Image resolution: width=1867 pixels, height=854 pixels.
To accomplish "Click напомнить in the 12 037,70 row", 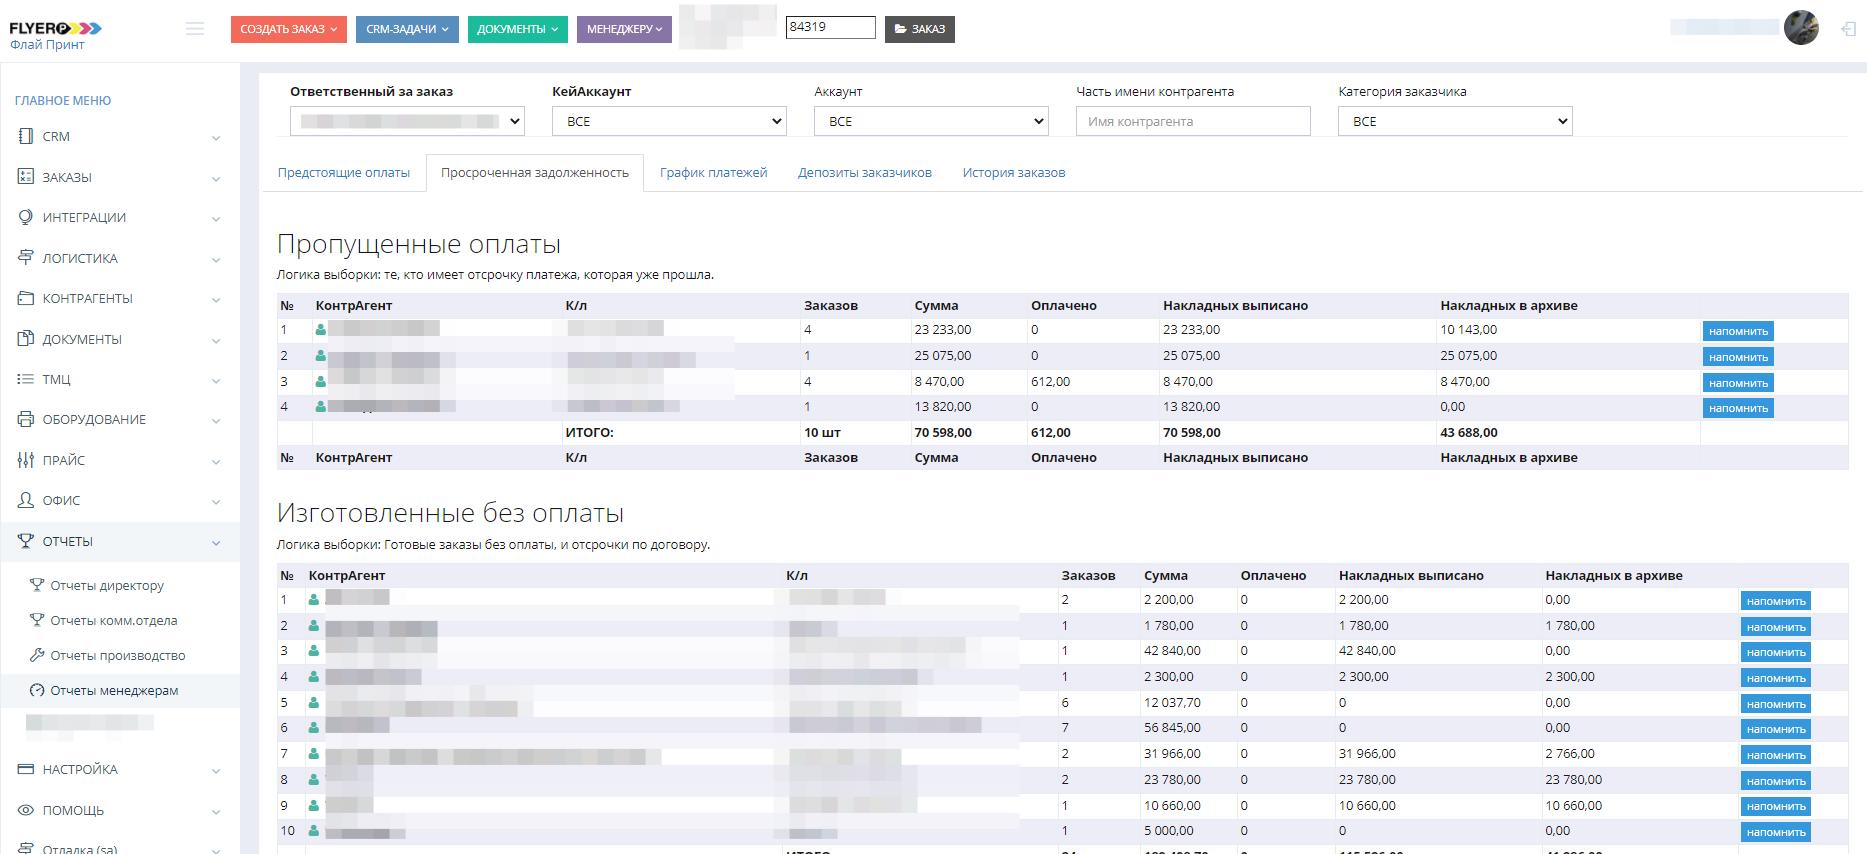I will pyautogui.click(x=1776, y=704).
